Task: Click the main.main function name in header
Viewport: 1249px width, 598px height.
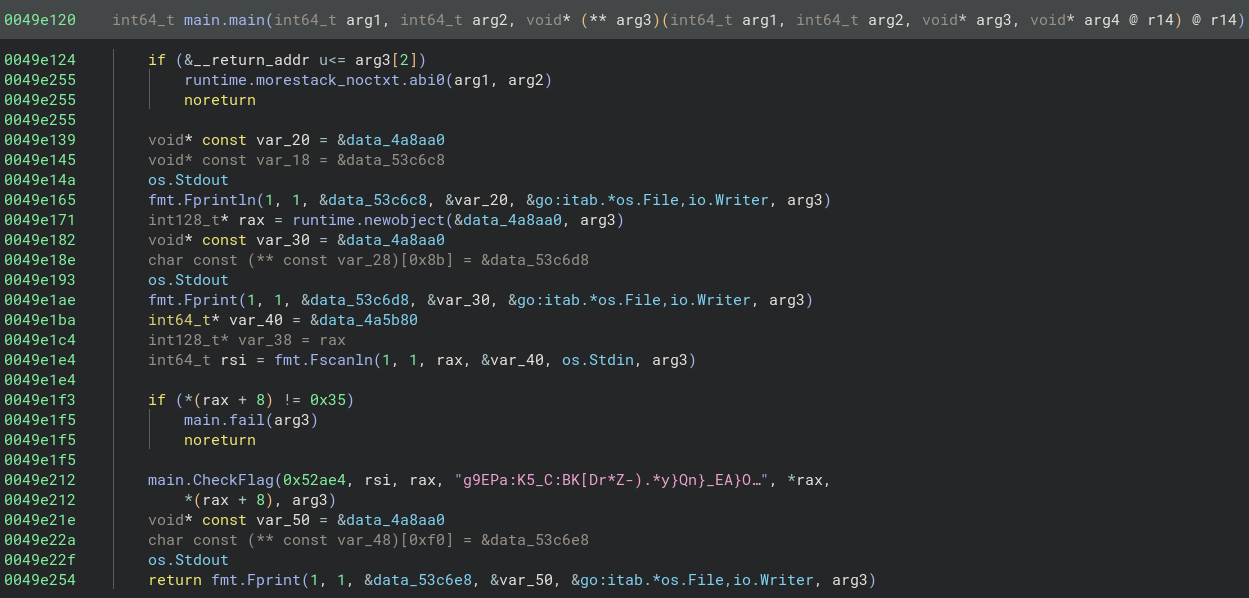Action: 220,21
